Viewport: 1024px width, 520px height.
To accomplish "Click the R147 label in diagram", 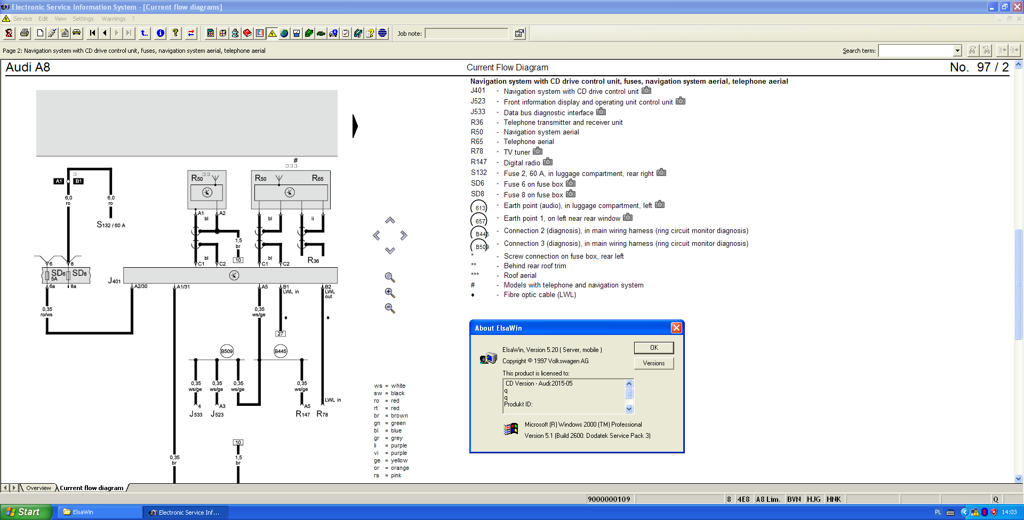I will [303, 414].
